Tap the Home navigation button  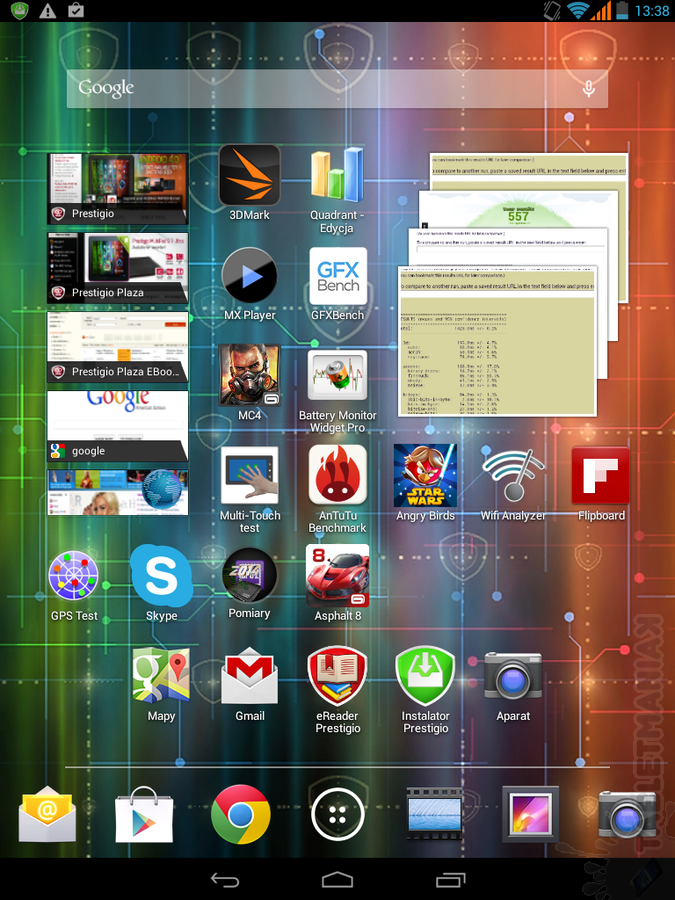point(337,879)
